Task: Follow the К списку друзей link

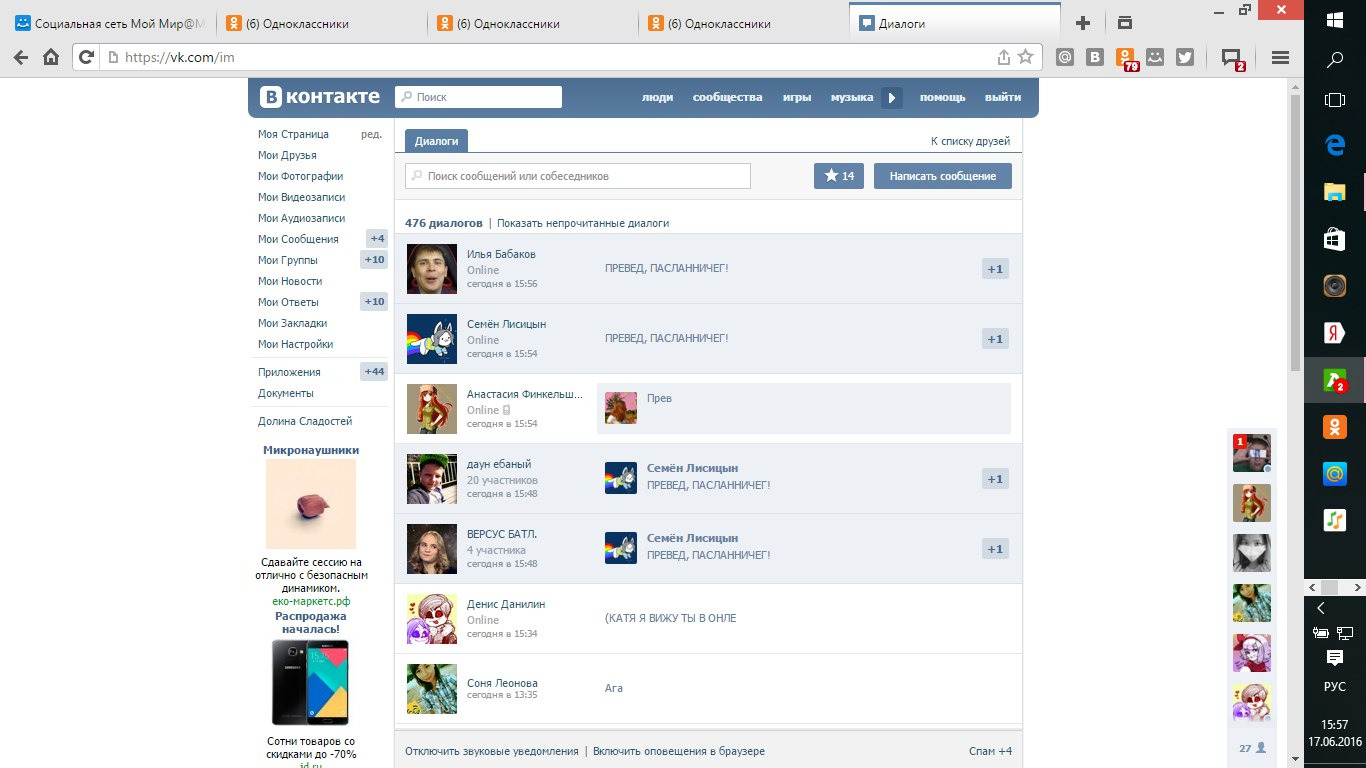Action: point(970,141)
